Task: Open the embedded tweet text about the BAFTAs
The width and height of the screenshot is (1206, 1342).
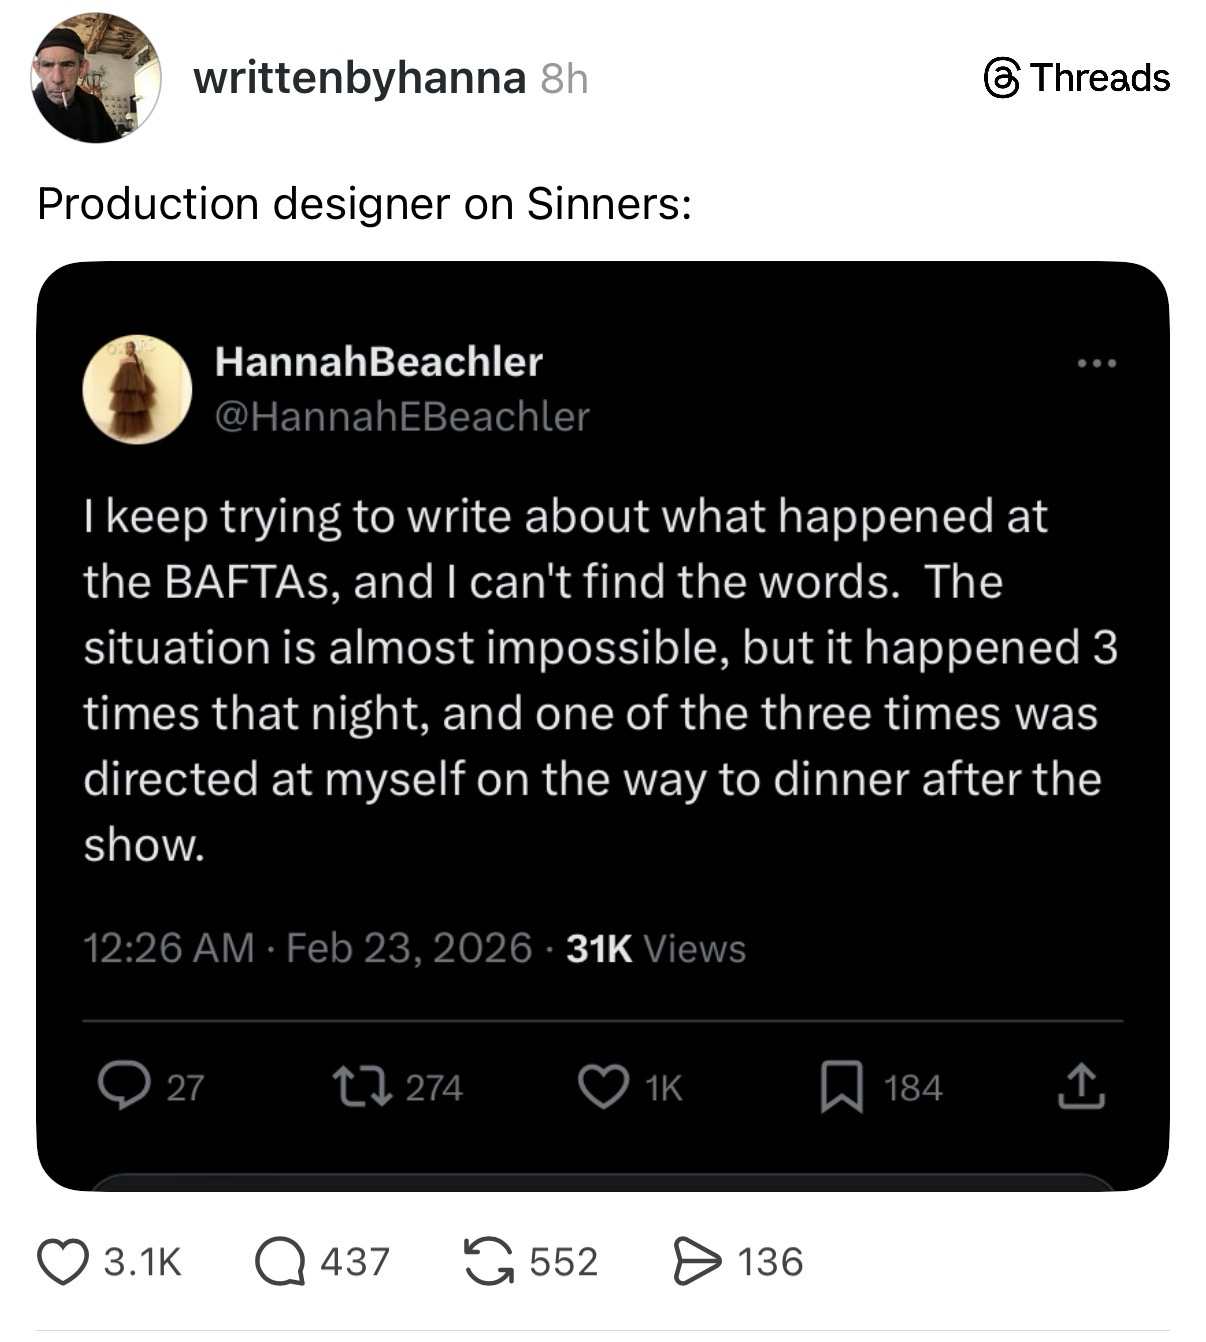Action: (x=600, y=680)
